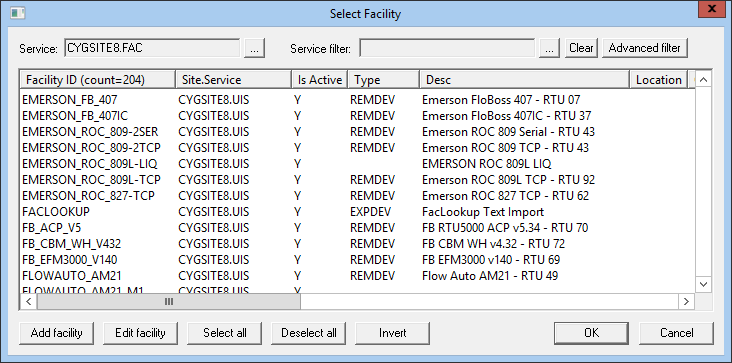Invert the facility selection
The image size is (732, 363).
tap(393, 333)
